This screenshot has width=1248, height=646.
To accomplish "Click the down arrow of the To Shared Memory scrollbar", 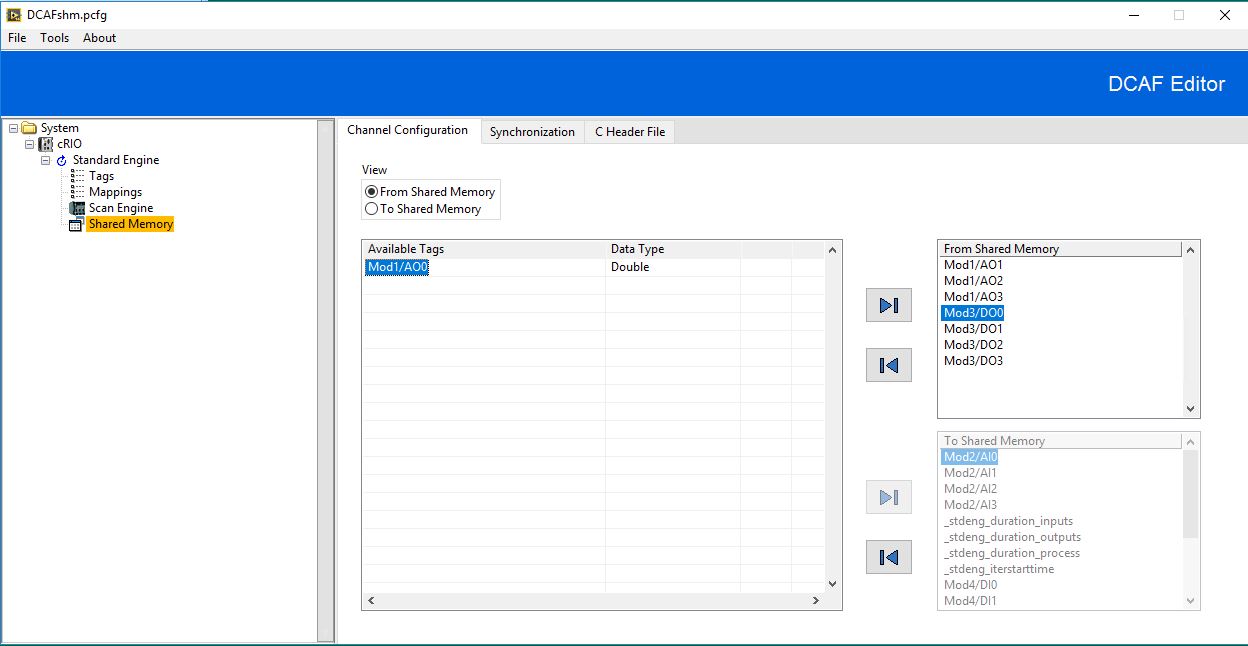I will pos(1190,600).
